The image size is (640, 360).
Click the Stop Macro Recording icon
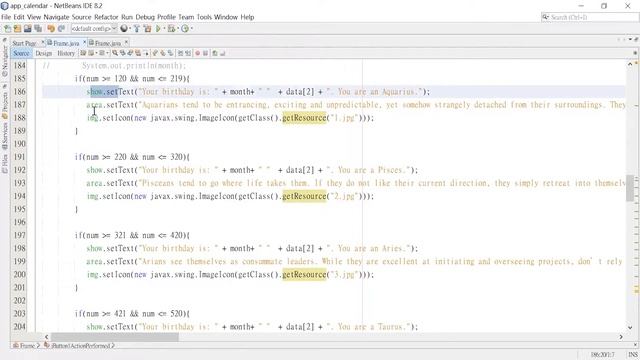tap(205, 53)
